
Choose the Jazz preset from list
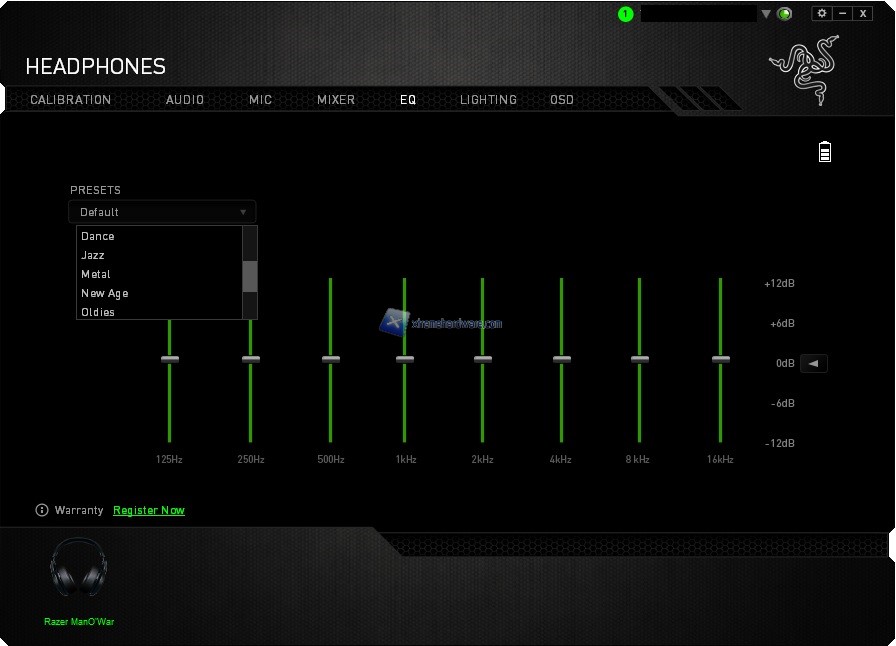click(93, 255)
